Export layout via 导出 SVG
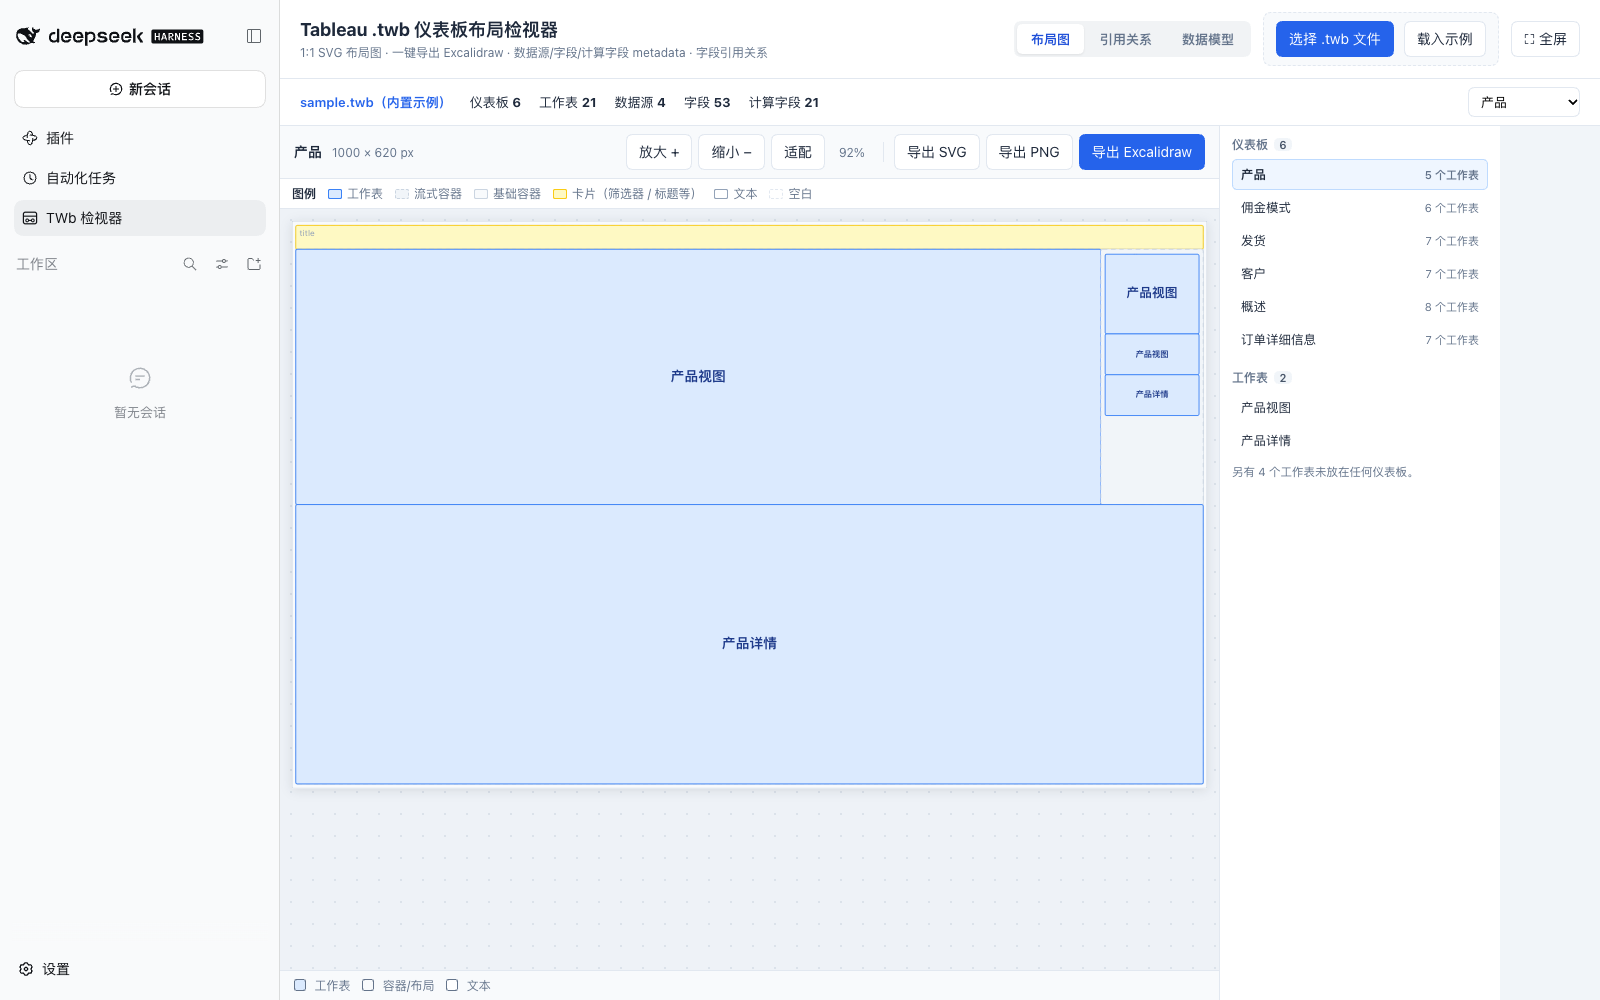The image size is (1600, 1000). (937, 152)
